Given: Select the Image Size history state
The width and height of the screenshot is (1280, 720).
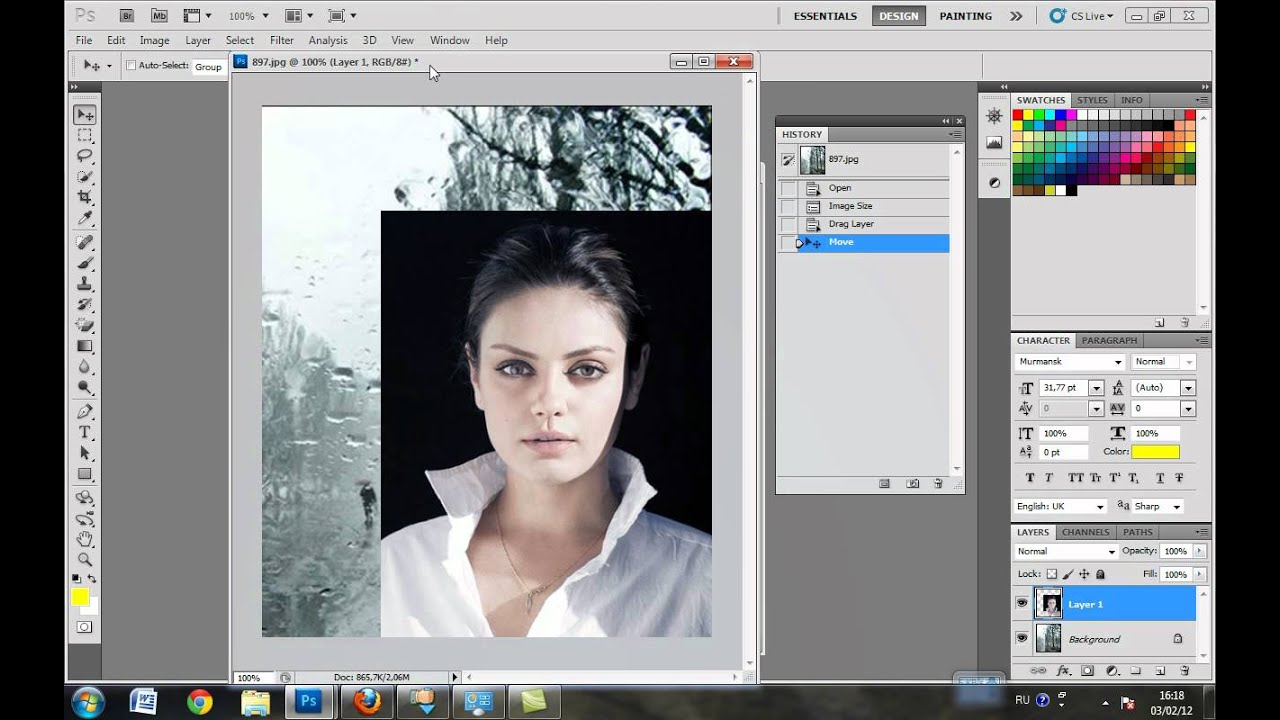Looking at the screenshot, I should pos(864,206).
